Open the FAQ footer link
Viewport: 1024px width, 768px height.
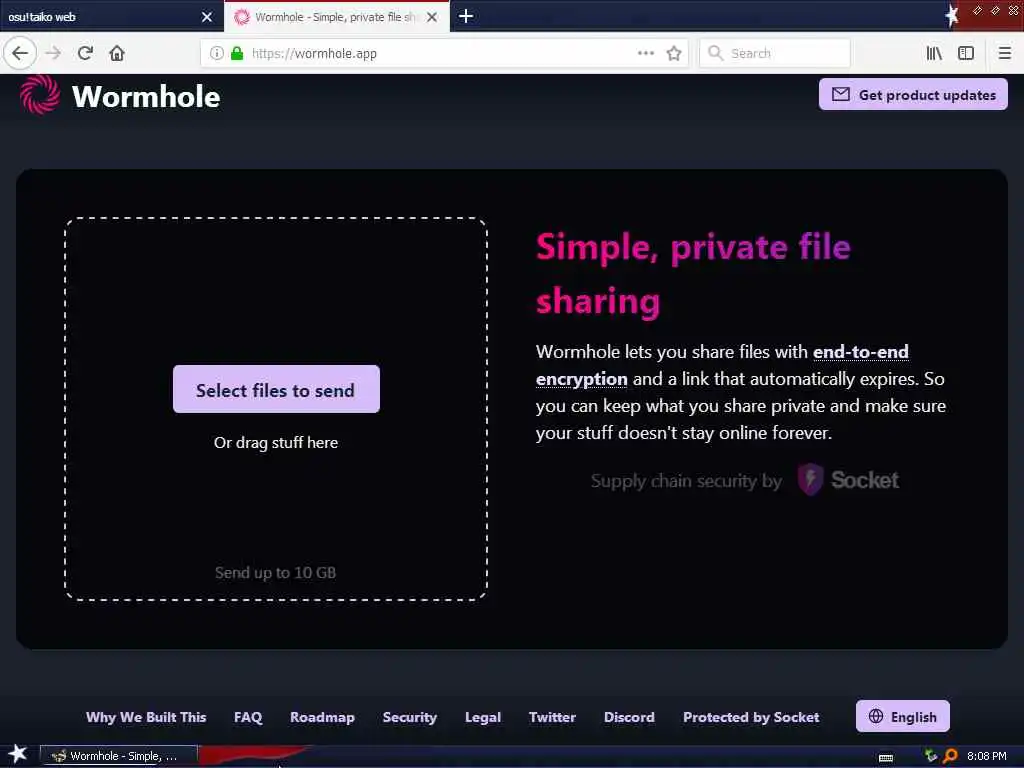coord(248,717)
